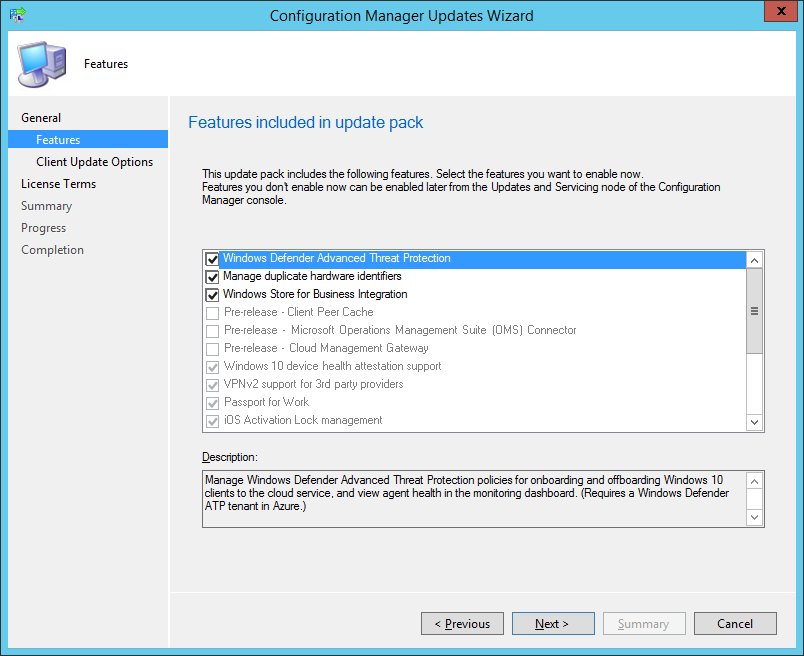The height and width of the screenshot is (656, 804).
Task: Click the features list scrollbar thumb
Action: pos(754,311)
